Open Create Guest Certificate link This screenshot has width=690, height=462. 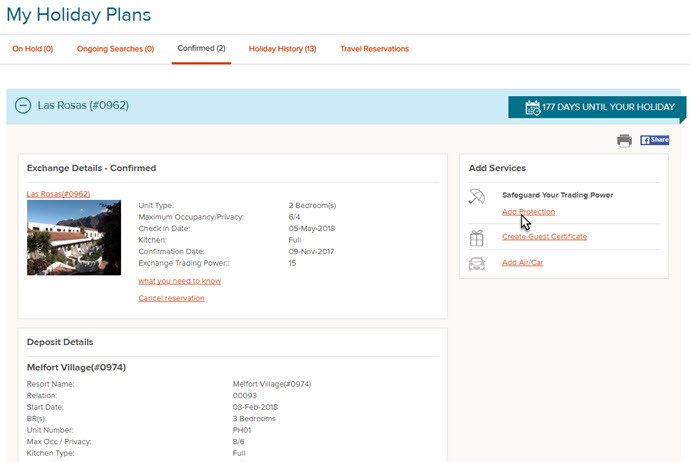544,237
